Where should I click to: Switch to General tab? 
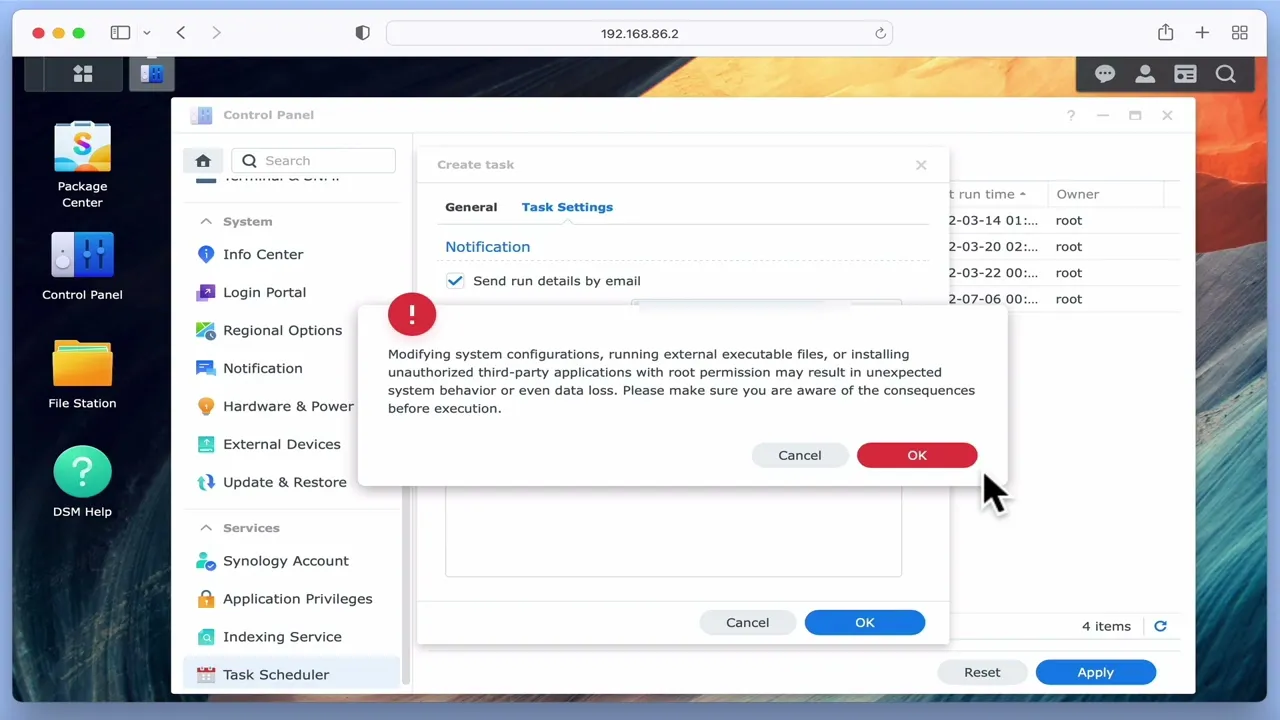click(x=471, y=207)
